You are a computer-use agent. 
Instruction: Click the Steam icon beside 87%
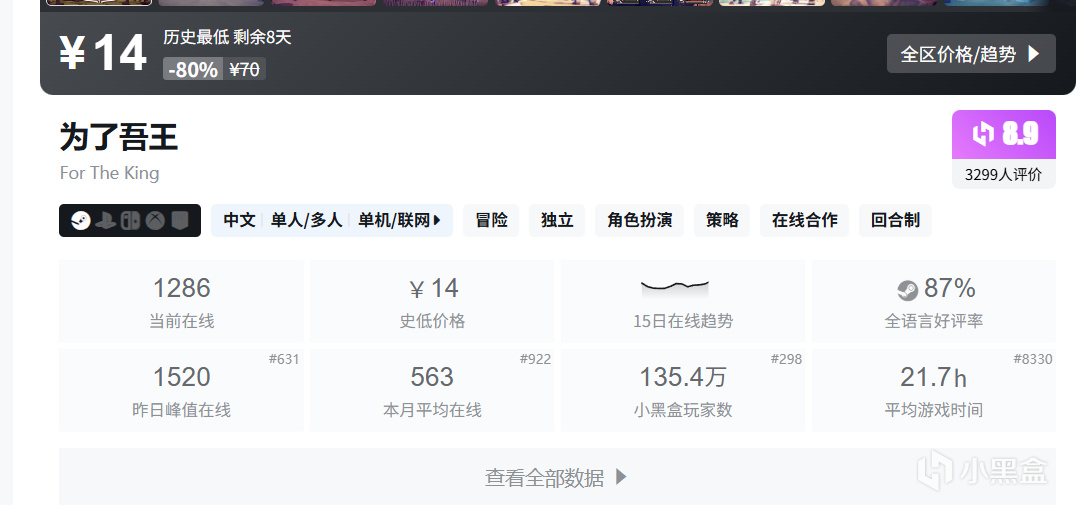pyautogui.click(x=908, y=290)
